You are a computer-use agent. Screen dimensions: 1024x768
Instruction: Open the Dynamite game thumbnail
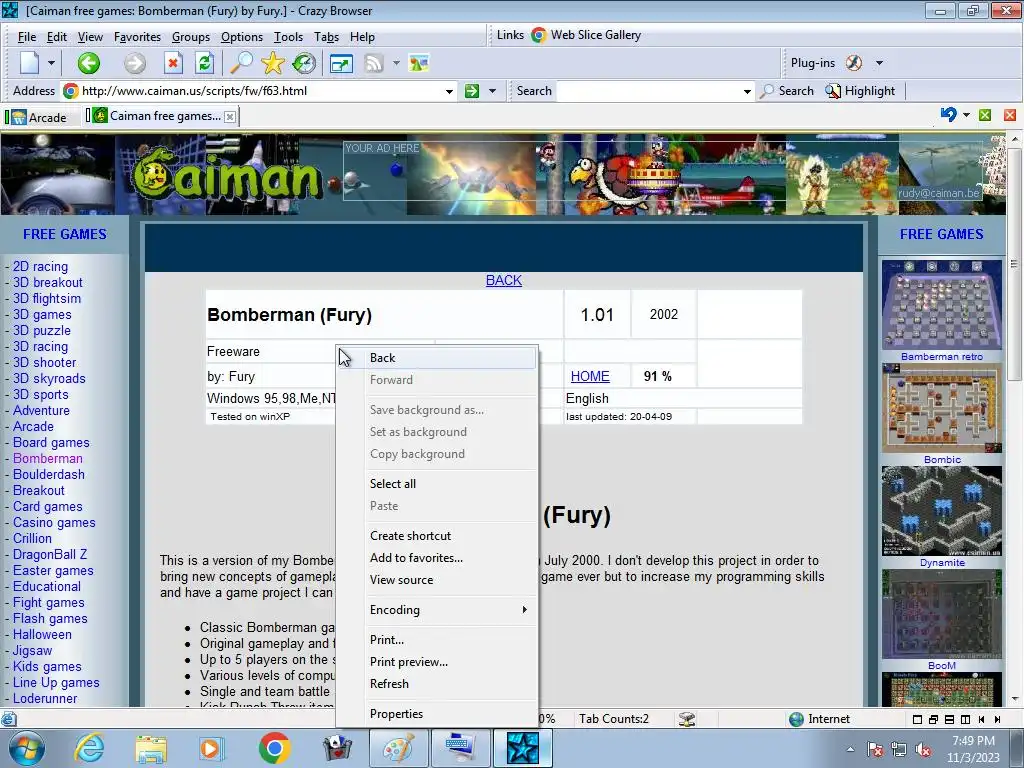click(x=941, y=511)
